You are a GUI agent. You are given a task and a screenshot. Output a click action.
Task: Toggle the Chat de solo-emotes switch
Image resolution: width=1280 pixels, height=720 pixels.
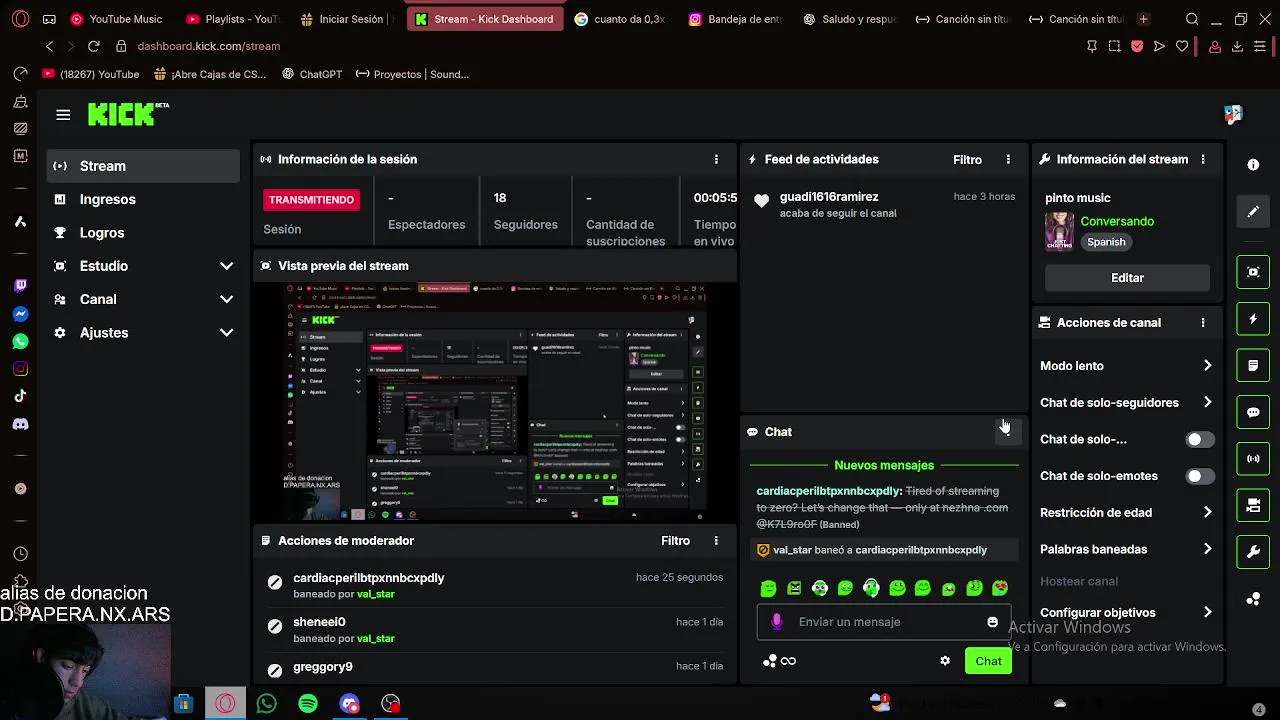tap(1200, 477)
